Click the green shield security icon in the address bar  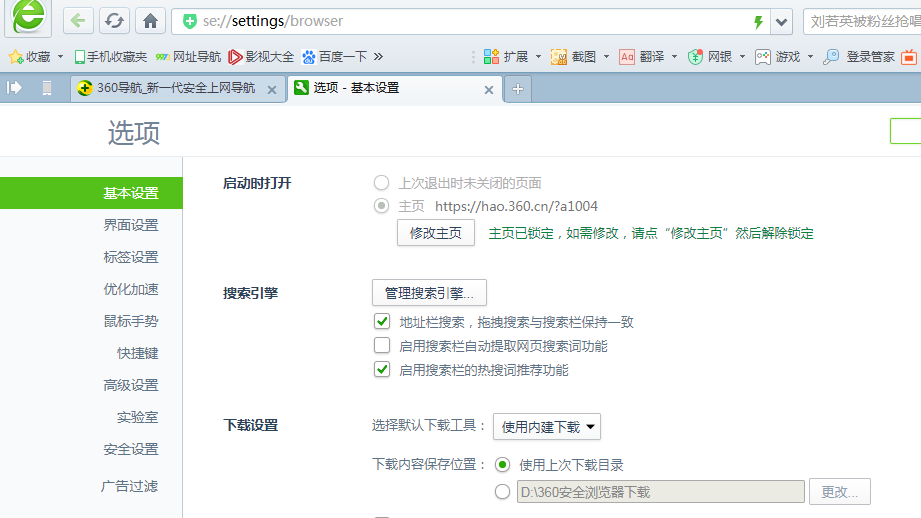190,22
